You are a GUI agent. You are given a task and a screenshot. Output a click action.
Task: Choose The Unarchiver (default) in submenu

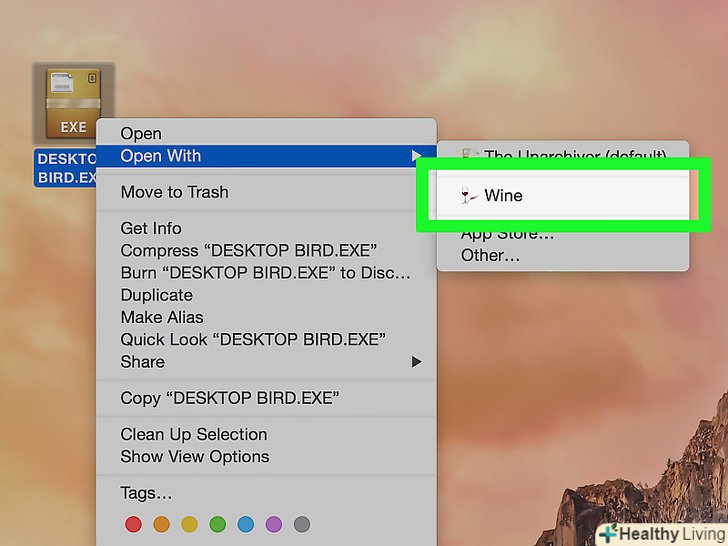[x=563, y=153]
